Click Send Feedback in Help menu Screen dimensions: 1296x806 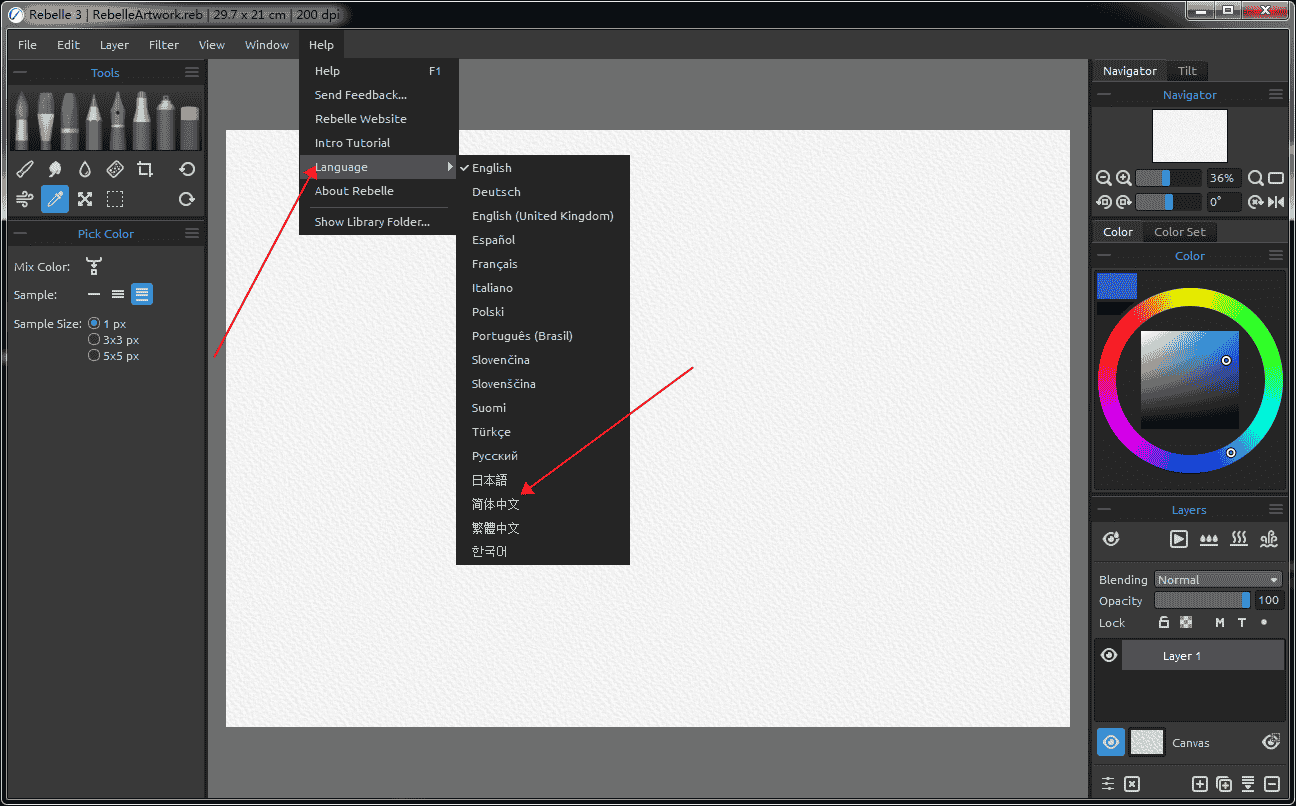pos(360,95)
